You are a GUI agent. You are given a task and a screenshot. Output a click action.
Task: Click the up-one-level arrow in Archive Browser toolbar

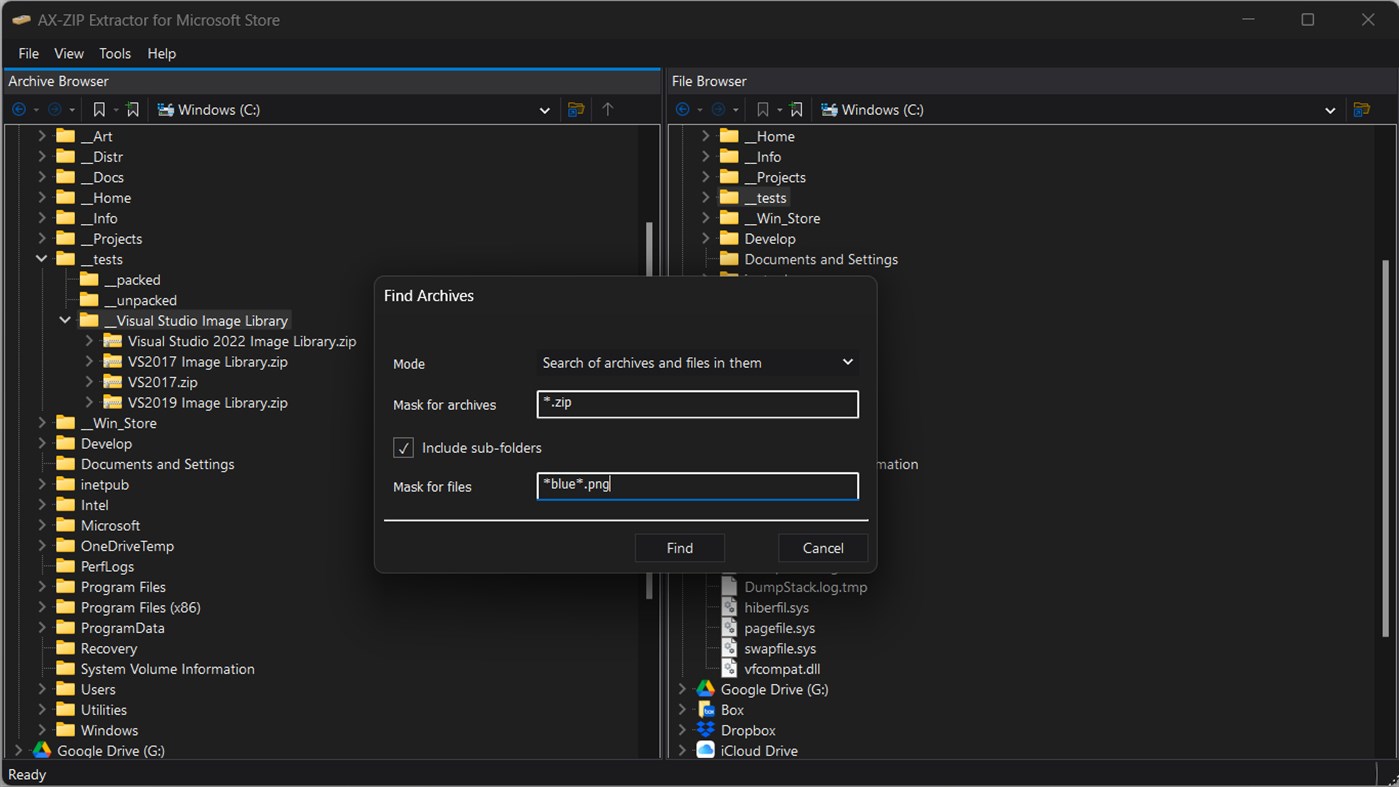(x=608, y=109)
